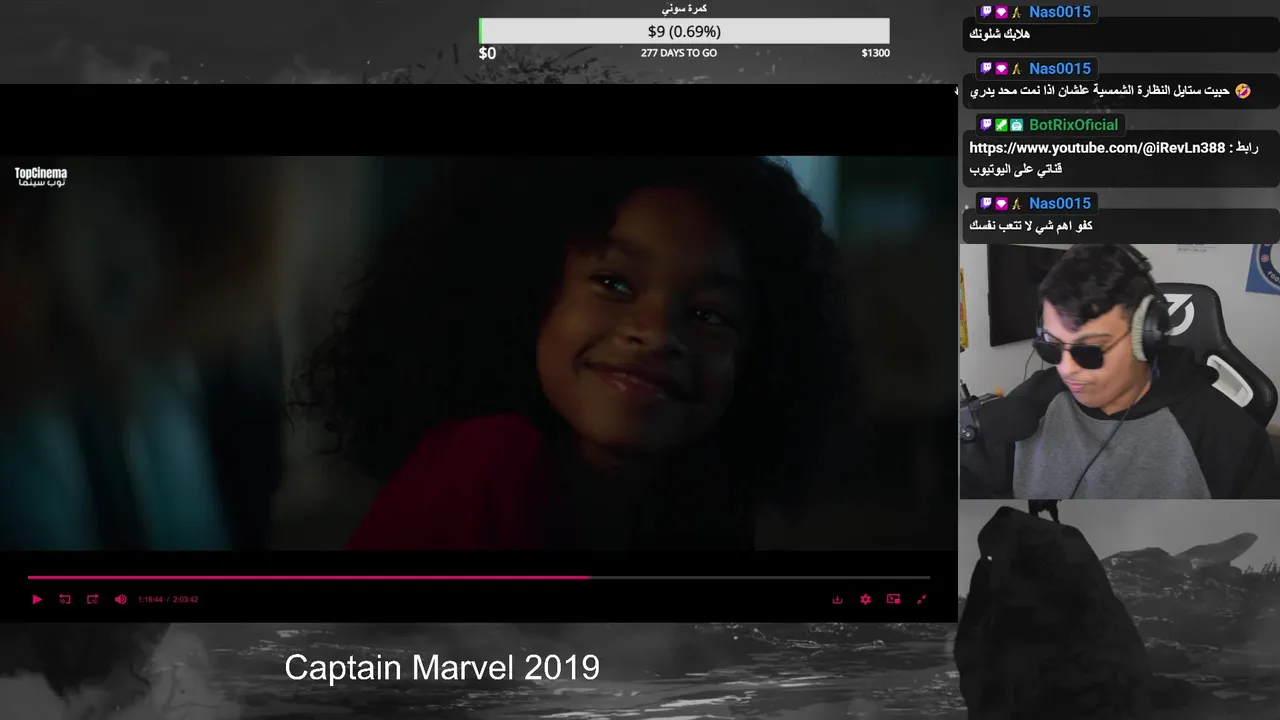Rewind the video using the backward-skip icon
The height and width of the screenshot is (720, 1280).
65,599
